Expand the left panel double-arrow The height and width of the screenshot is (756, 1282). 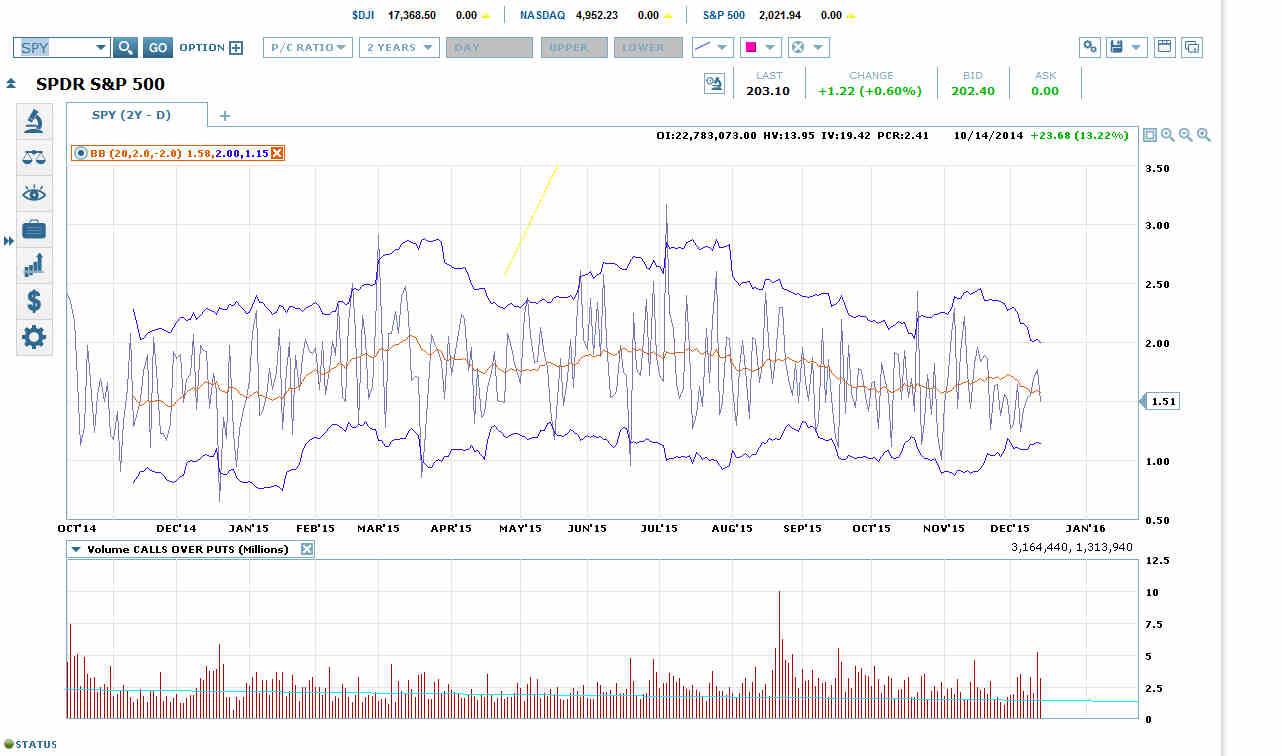(x=9, y=241)
